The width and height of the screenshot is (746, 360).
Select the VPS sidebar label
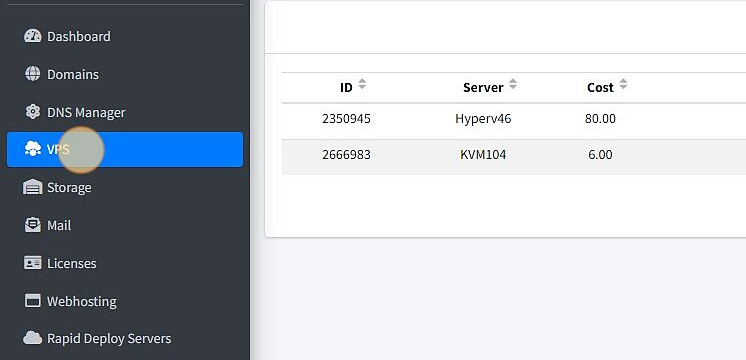coord(58,150)
